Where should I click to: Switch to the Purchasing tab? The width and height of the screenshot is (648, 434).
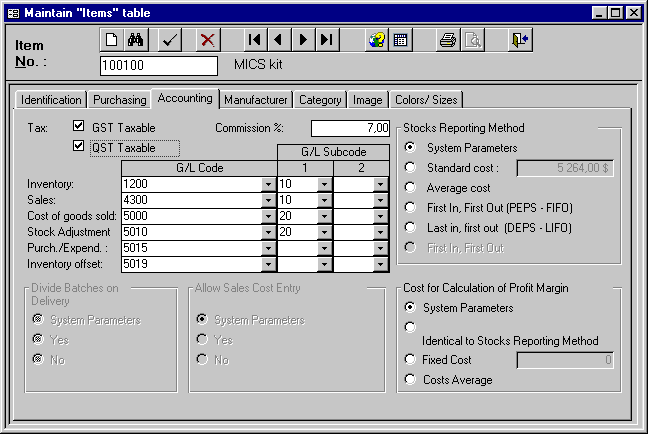point(119,100)
